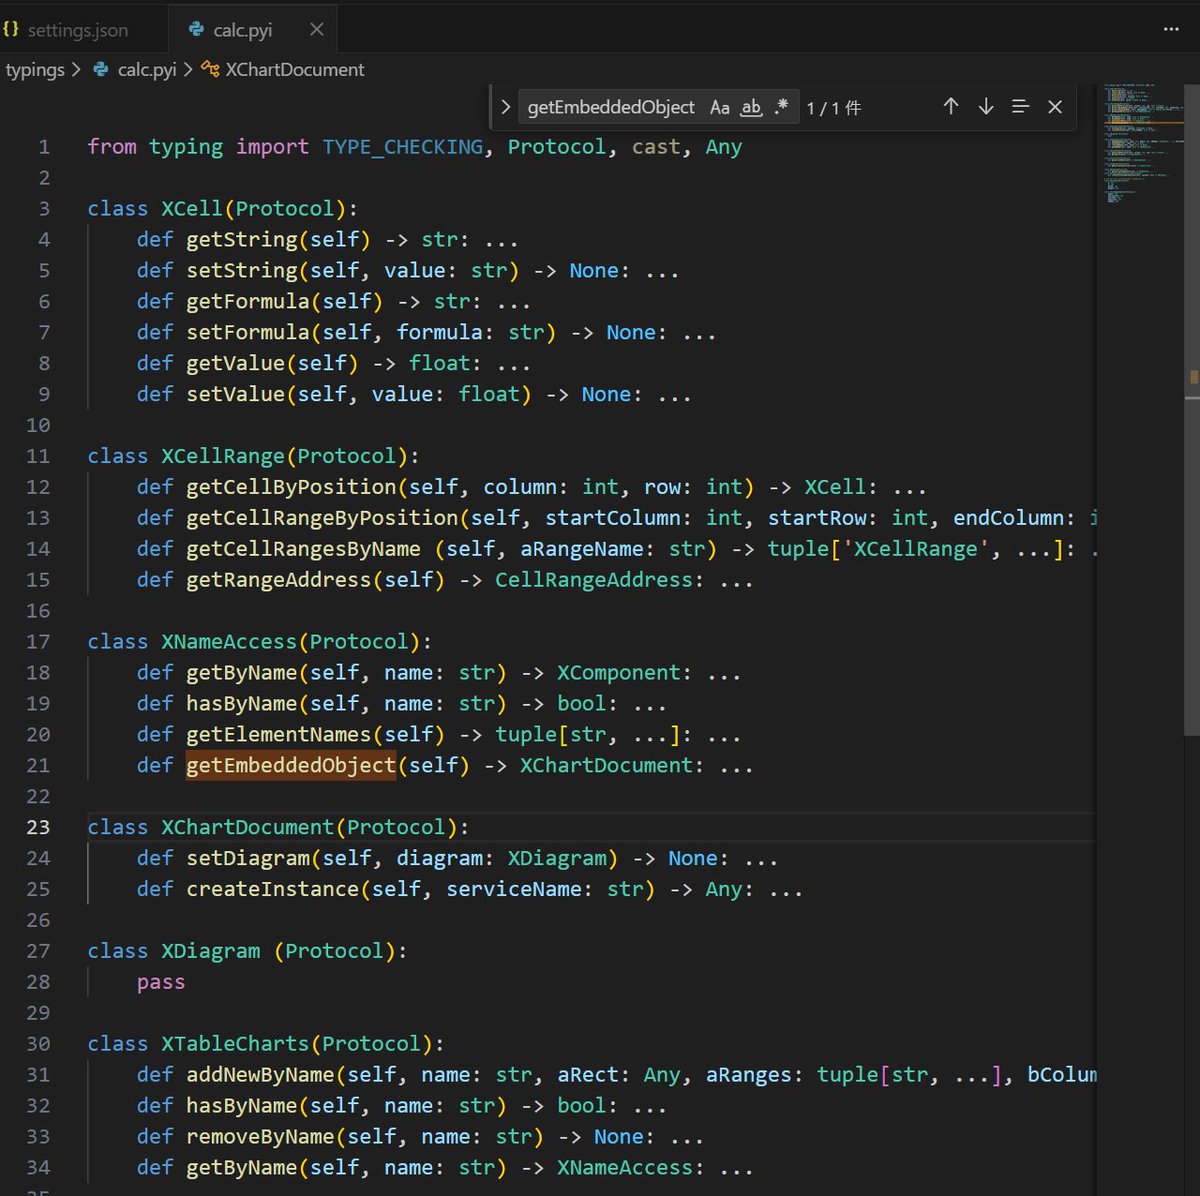
Task: Expand the replace field in find widget
Action: point(506,107)
